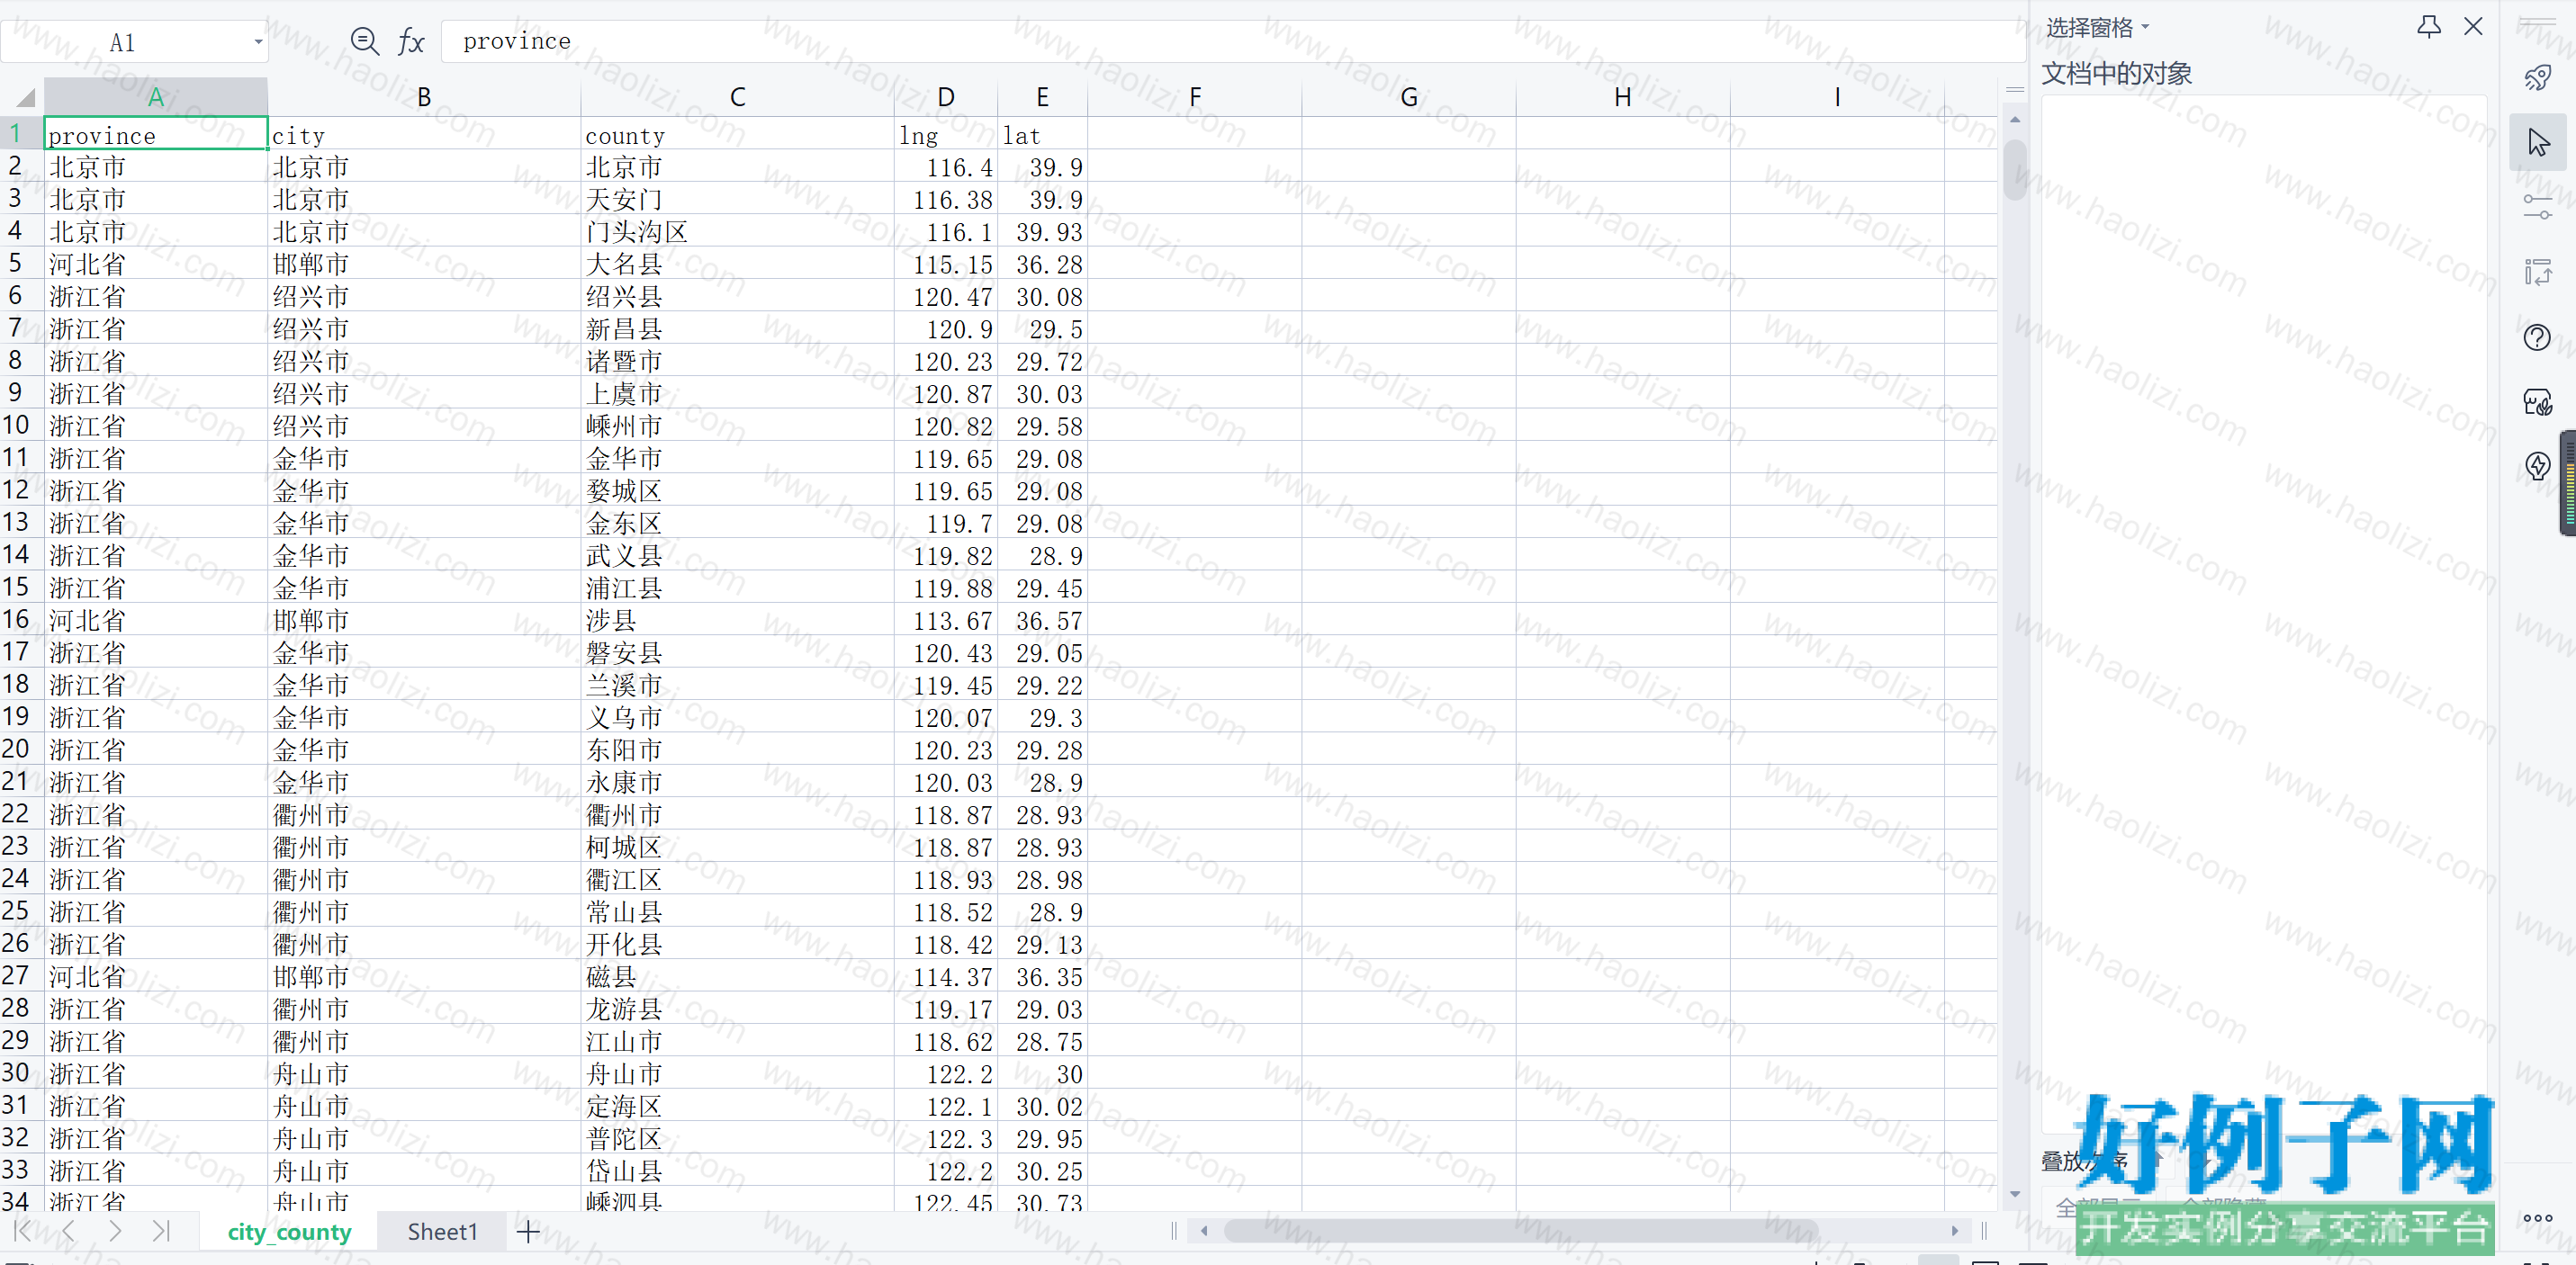Viewport: 2576px width, 1265px height.
Task: Click the horizontal scrollbar right arrow
Action: pos(1955,1231)
